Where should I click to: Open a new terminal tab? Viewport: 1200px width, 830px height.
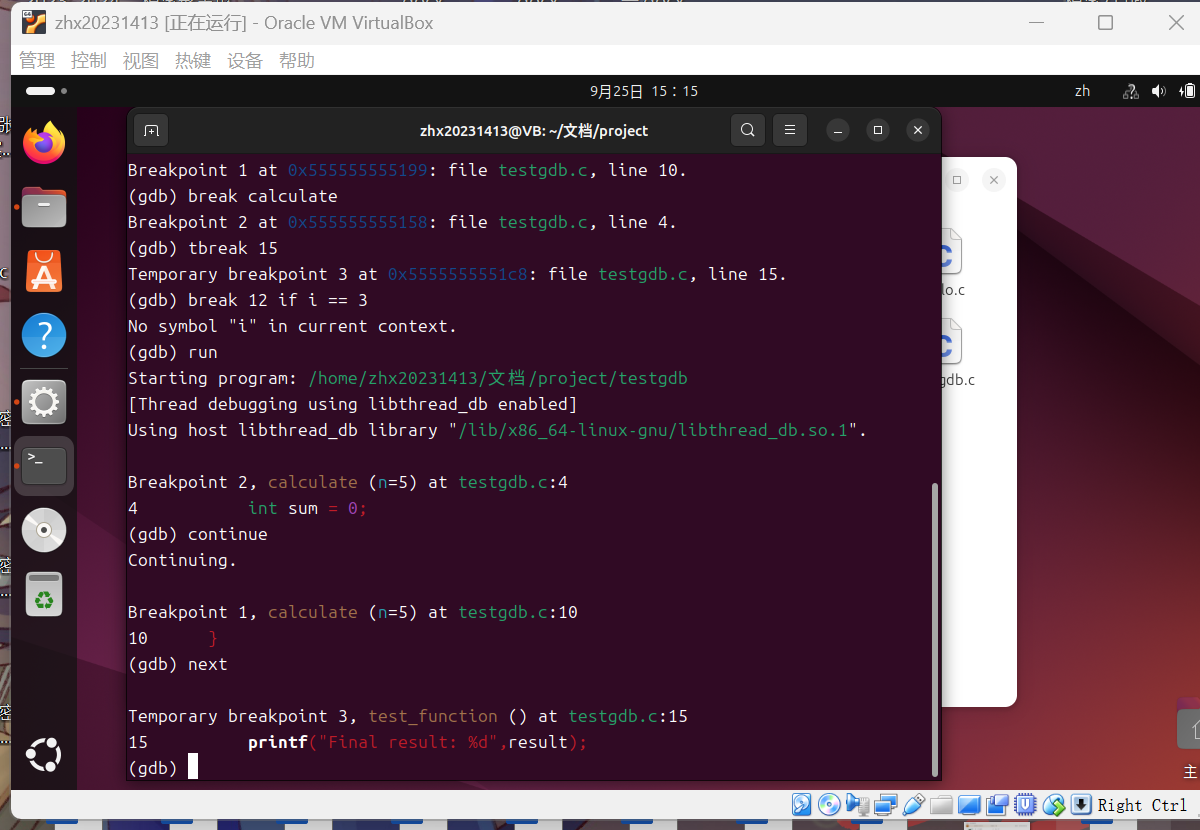point(150,130)
